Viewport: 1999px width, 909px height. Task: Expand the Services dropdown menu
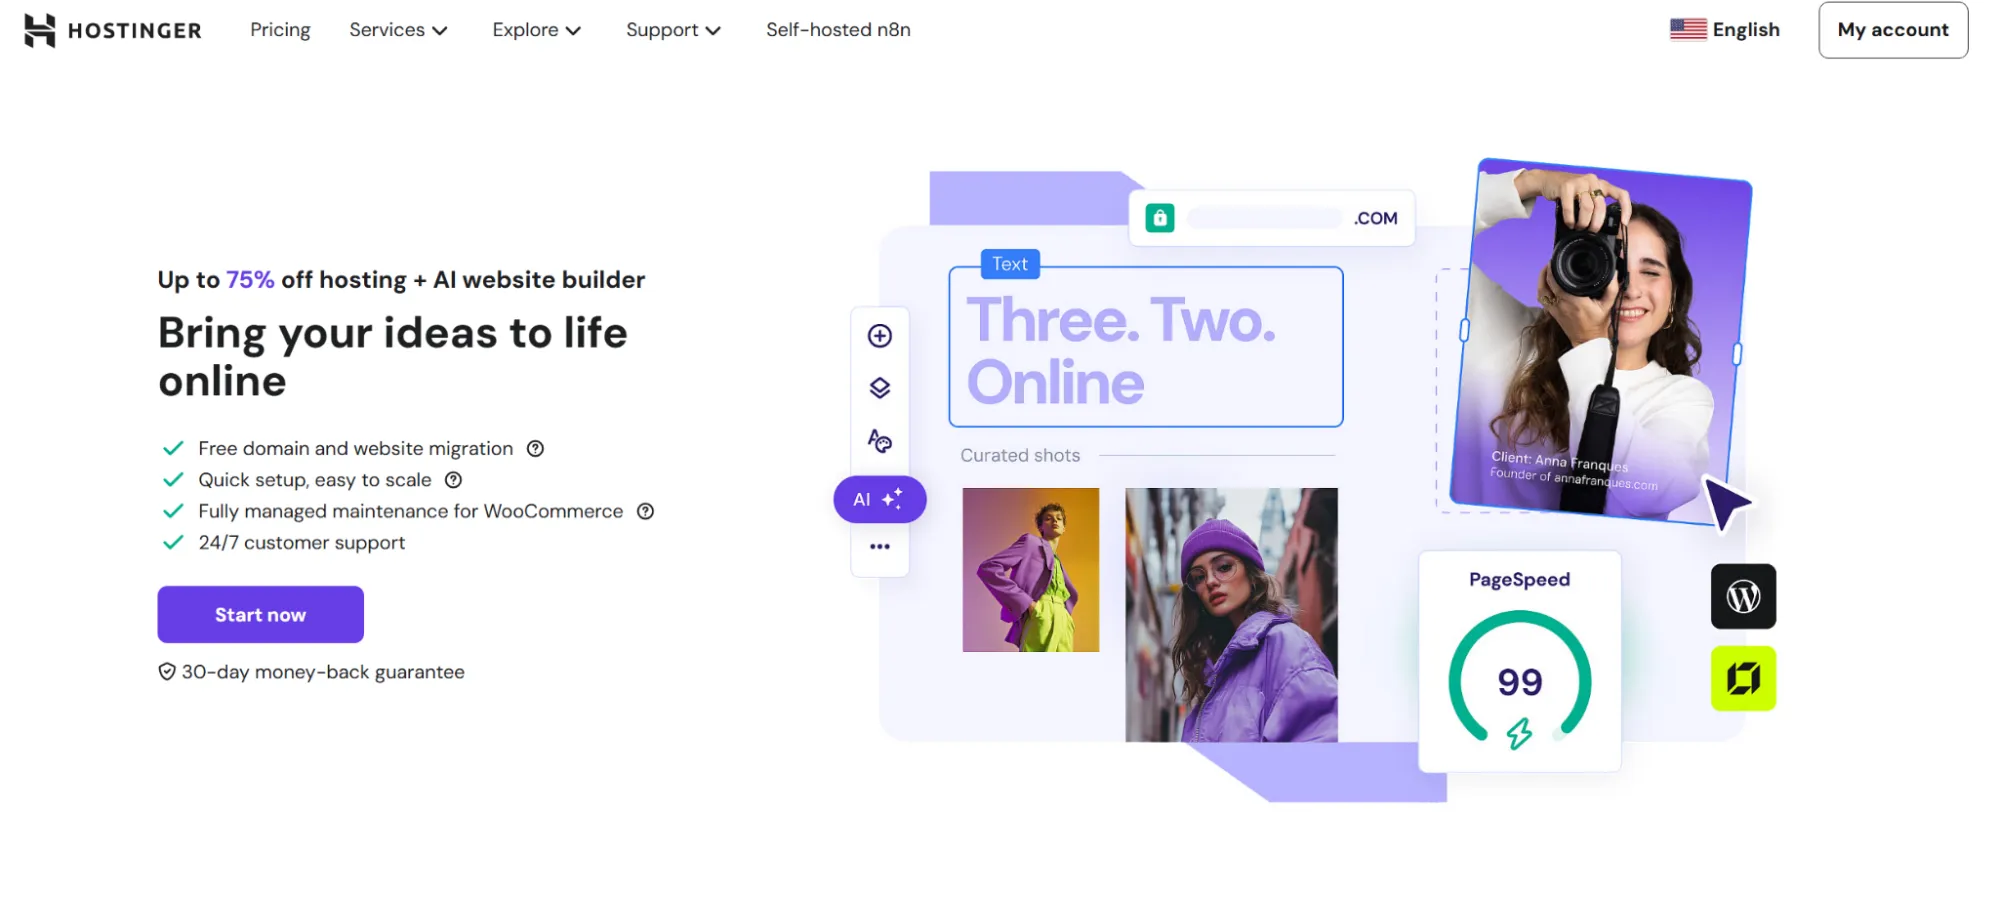[x=398, y=30]
